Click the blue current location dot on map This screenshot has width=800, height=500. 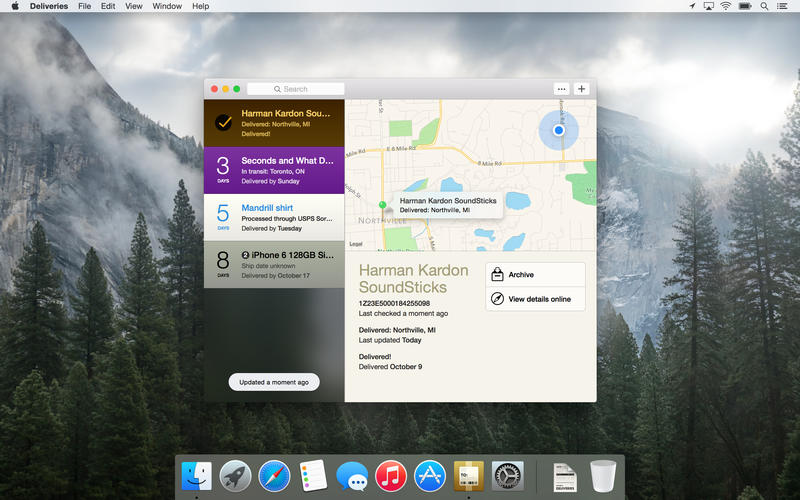559,130
